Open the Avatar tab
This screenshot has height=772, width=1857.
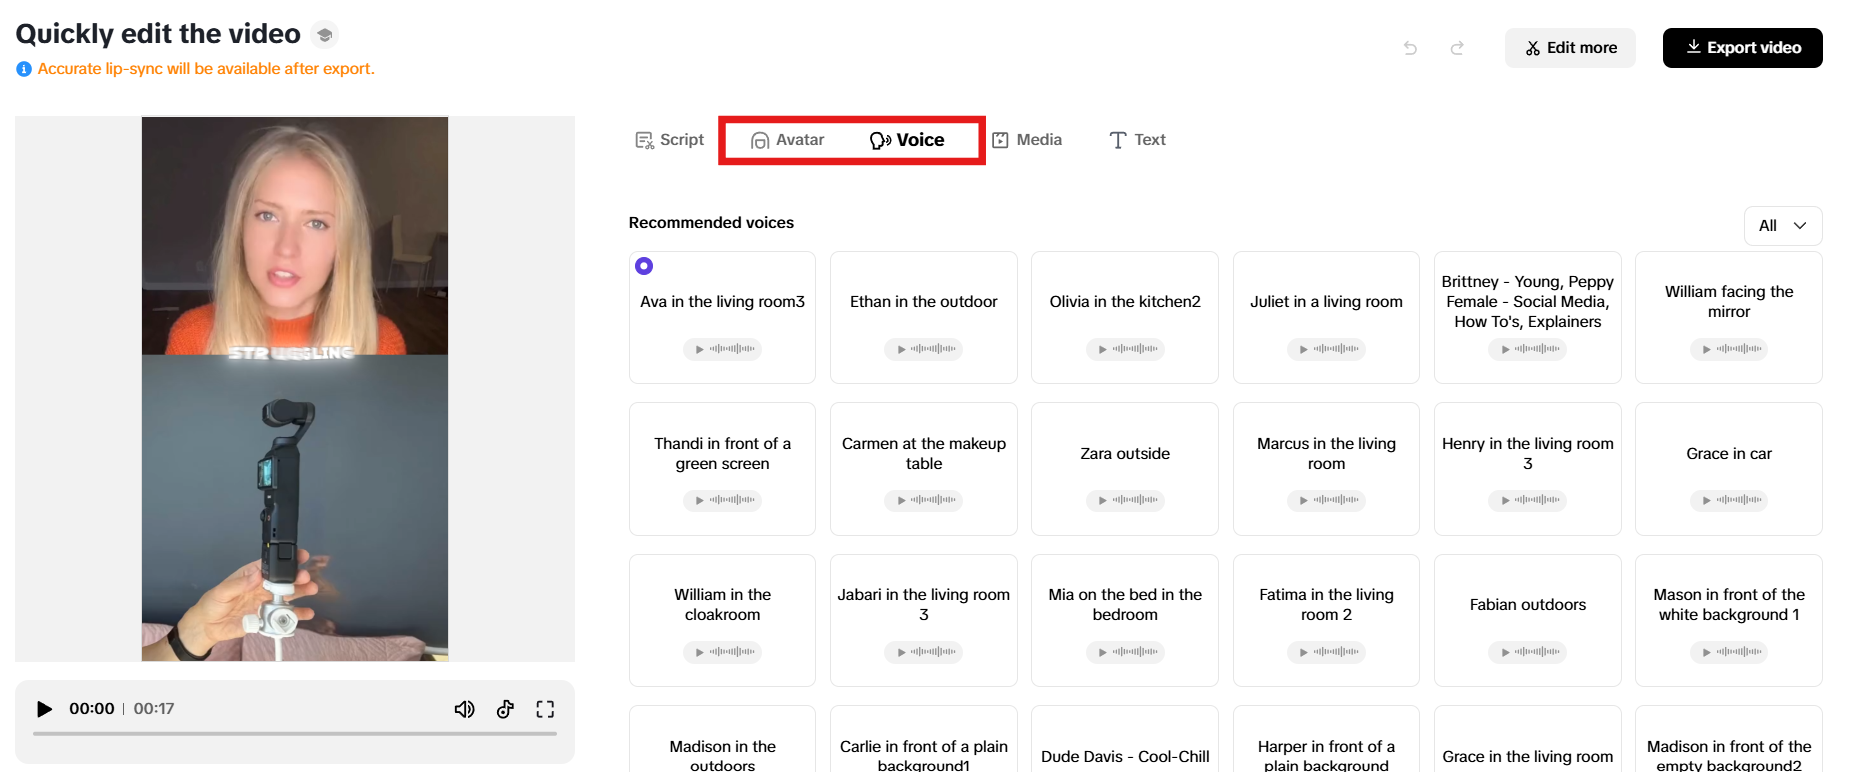(x=788, y=140)
